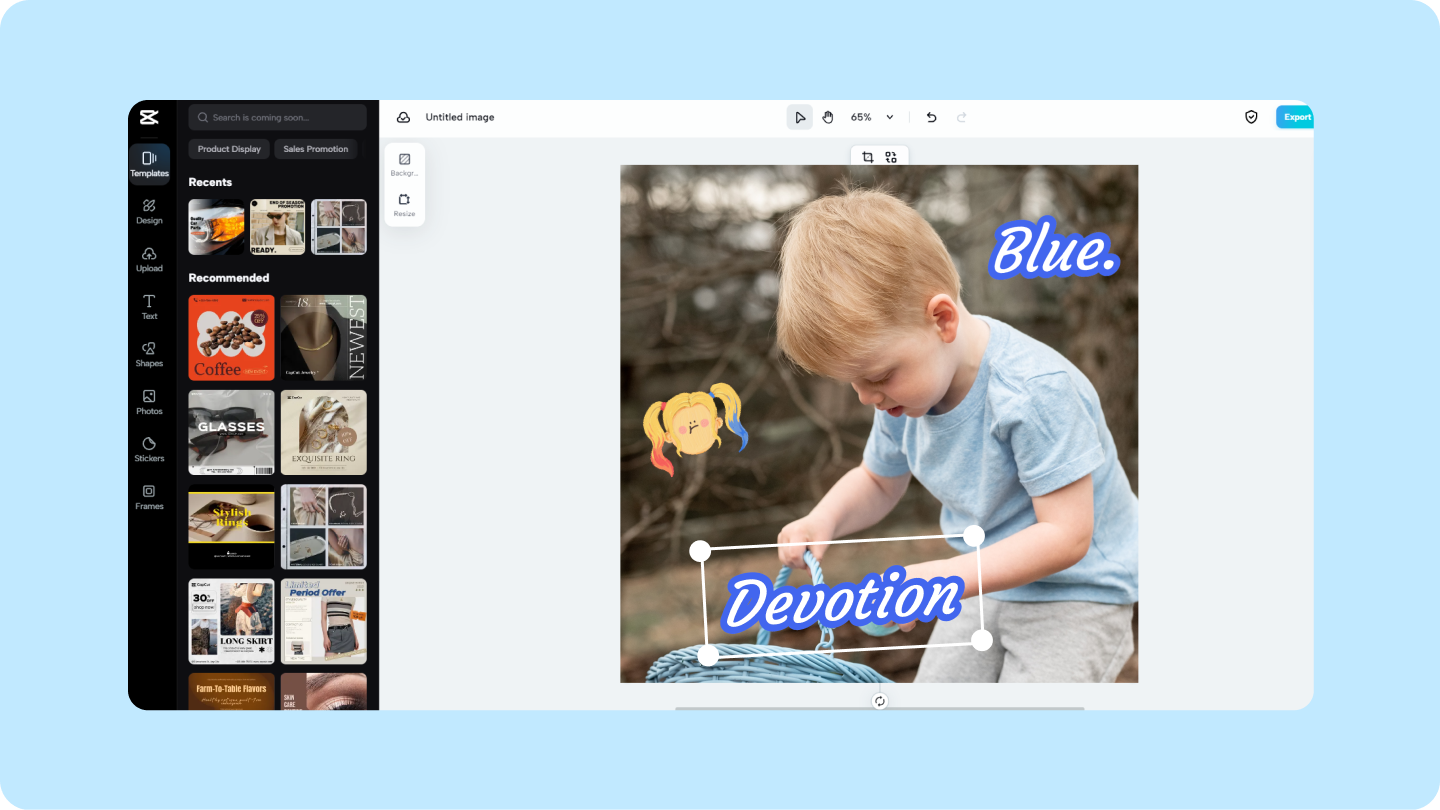Choose the Stylish Rings template
1440x810 pixels.
231,527
